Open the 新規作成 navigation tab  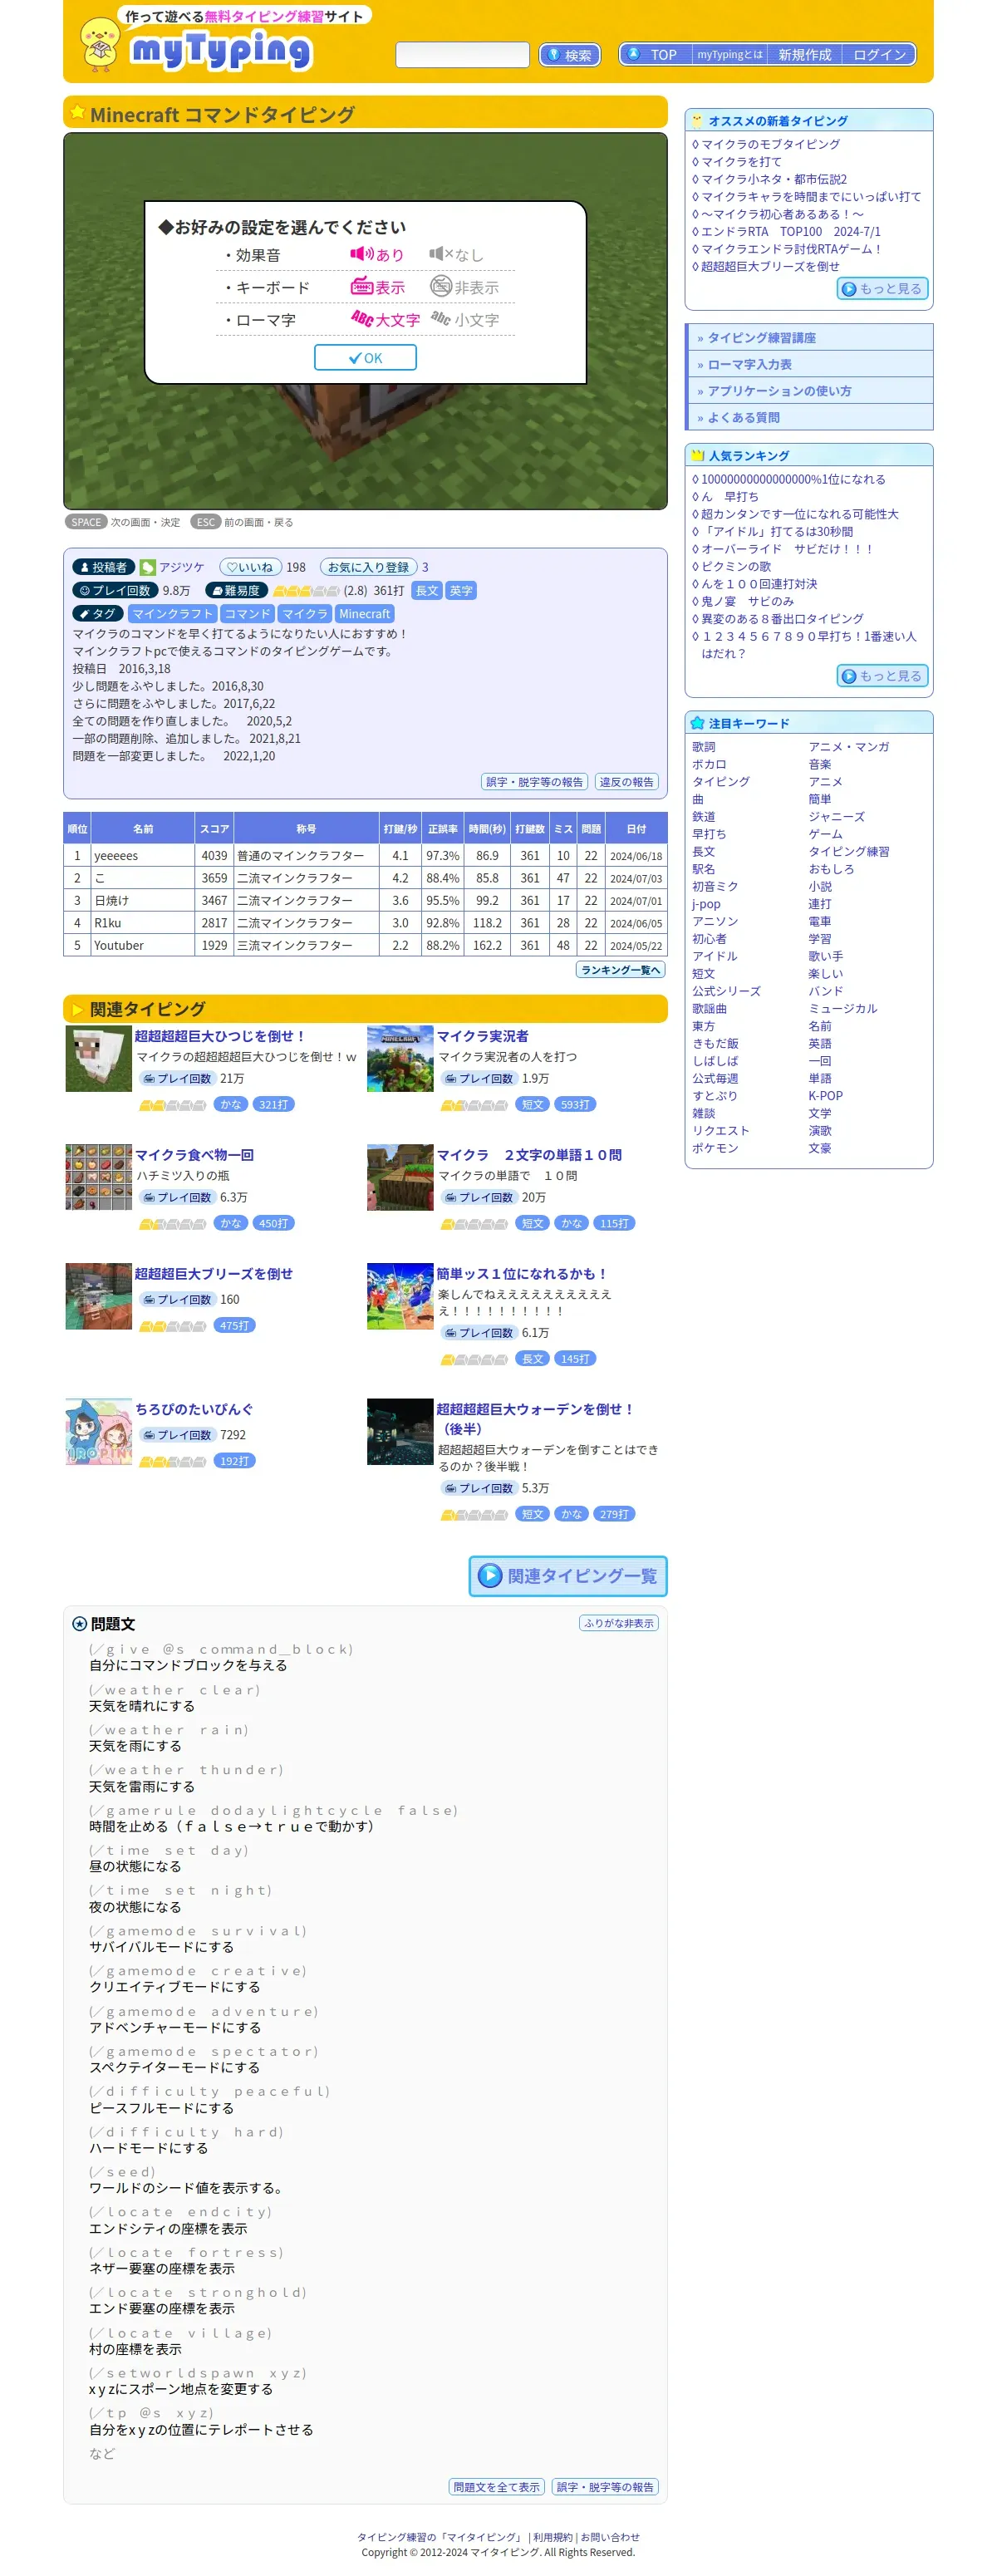(804, 54)
